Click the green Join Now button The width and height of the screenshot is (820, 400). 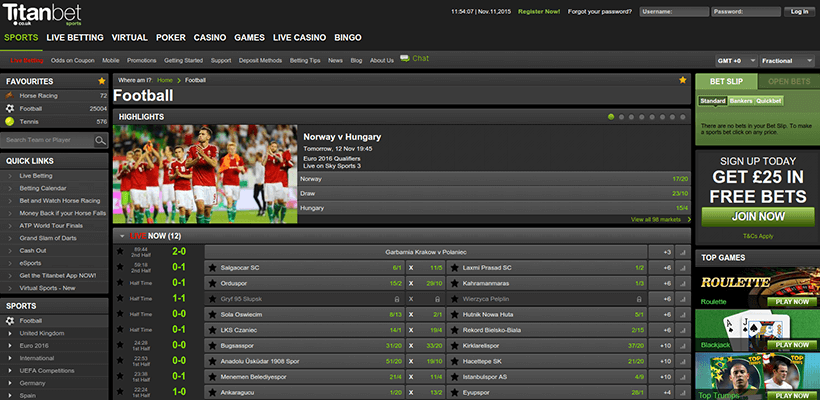click(757, 216)
